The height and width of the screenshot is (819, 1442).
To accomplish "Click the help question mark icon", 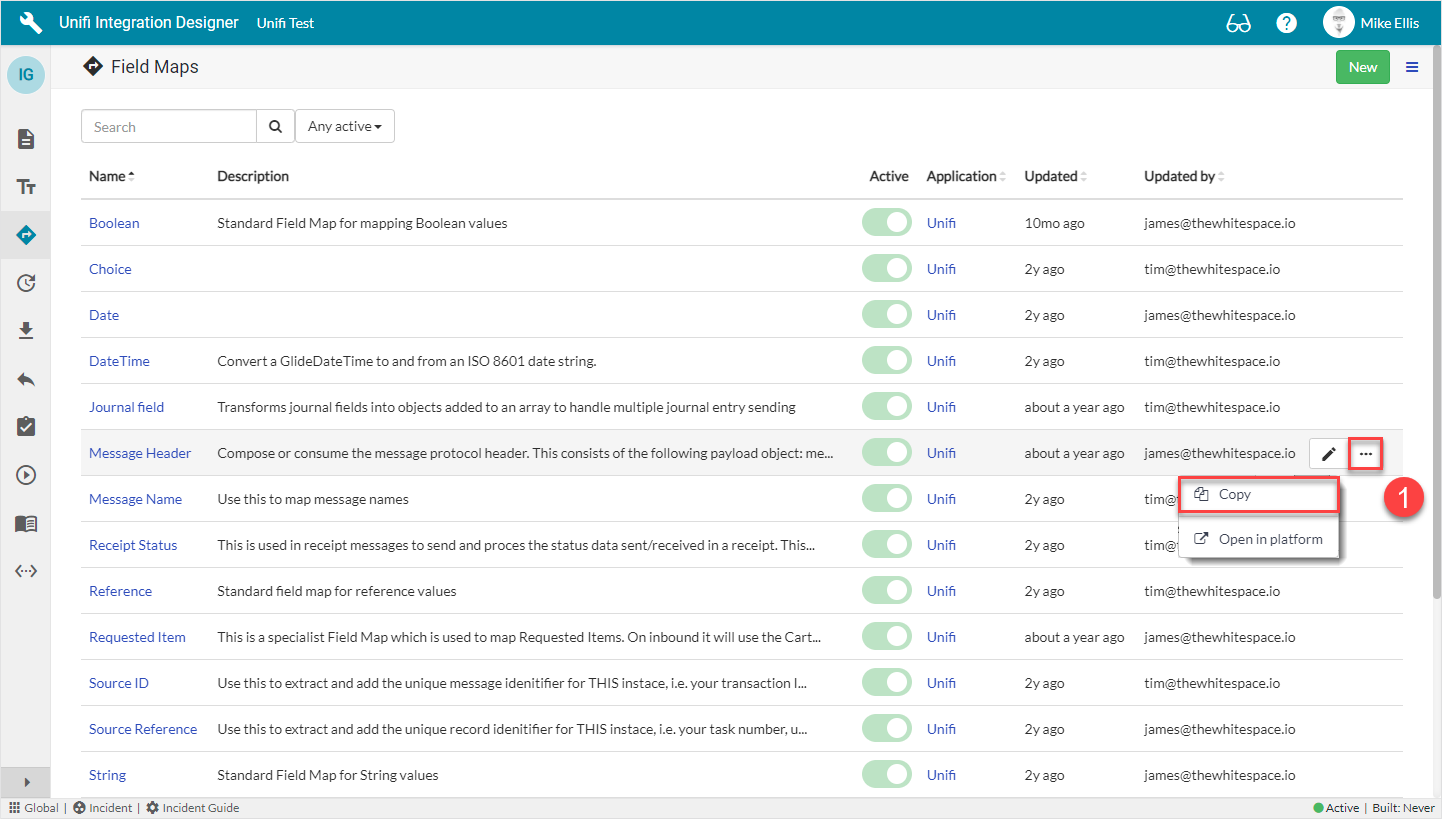I will point(1286,21).
